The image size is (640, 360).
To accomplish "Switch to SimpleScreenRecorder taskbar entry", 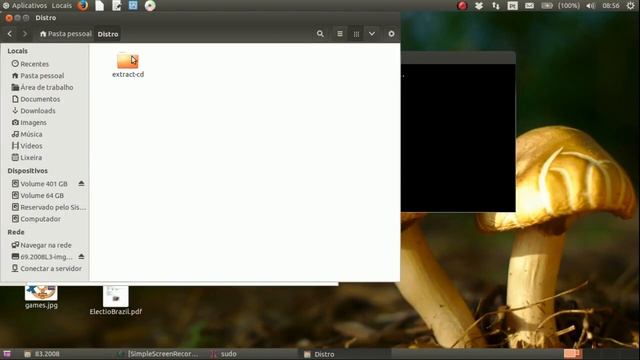I will tap(158, 354).
